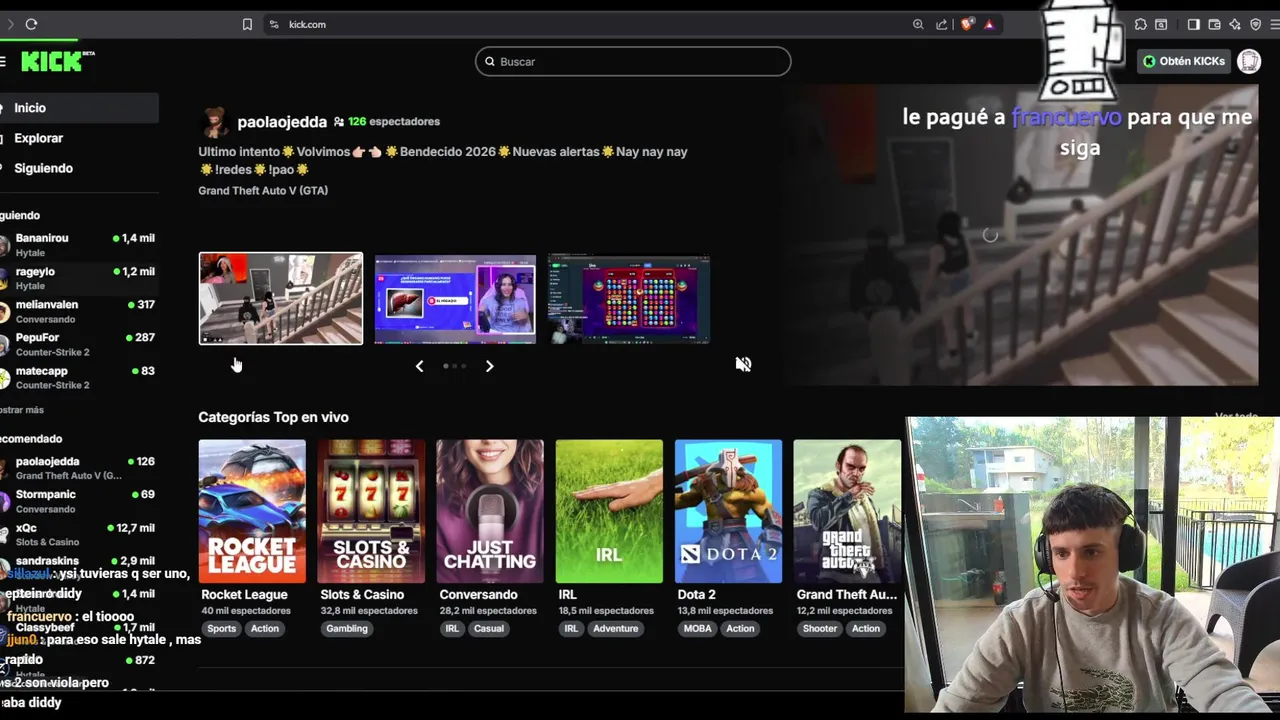This screenshot has width=1280, height=720.
Task: Open the Grand Theft Auto category card
Action: click(847, 511)
